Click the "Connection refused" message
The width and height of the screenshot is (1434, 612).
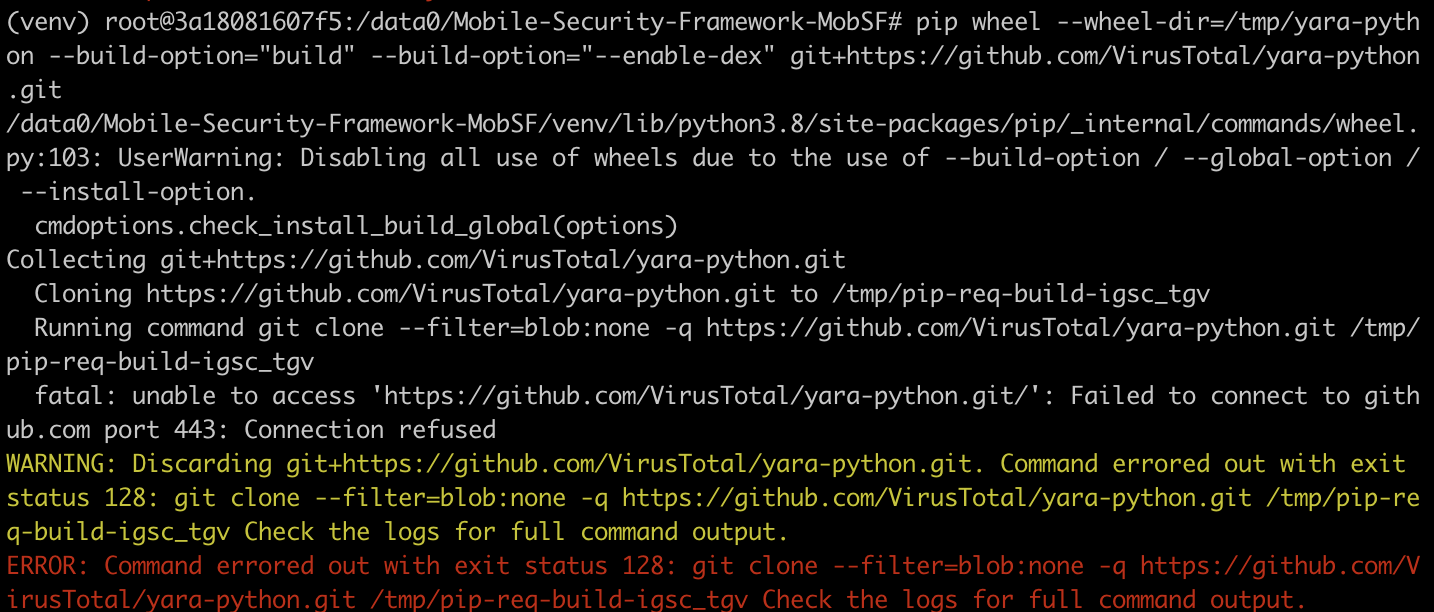pyautogui.click(x=370, y=430)
